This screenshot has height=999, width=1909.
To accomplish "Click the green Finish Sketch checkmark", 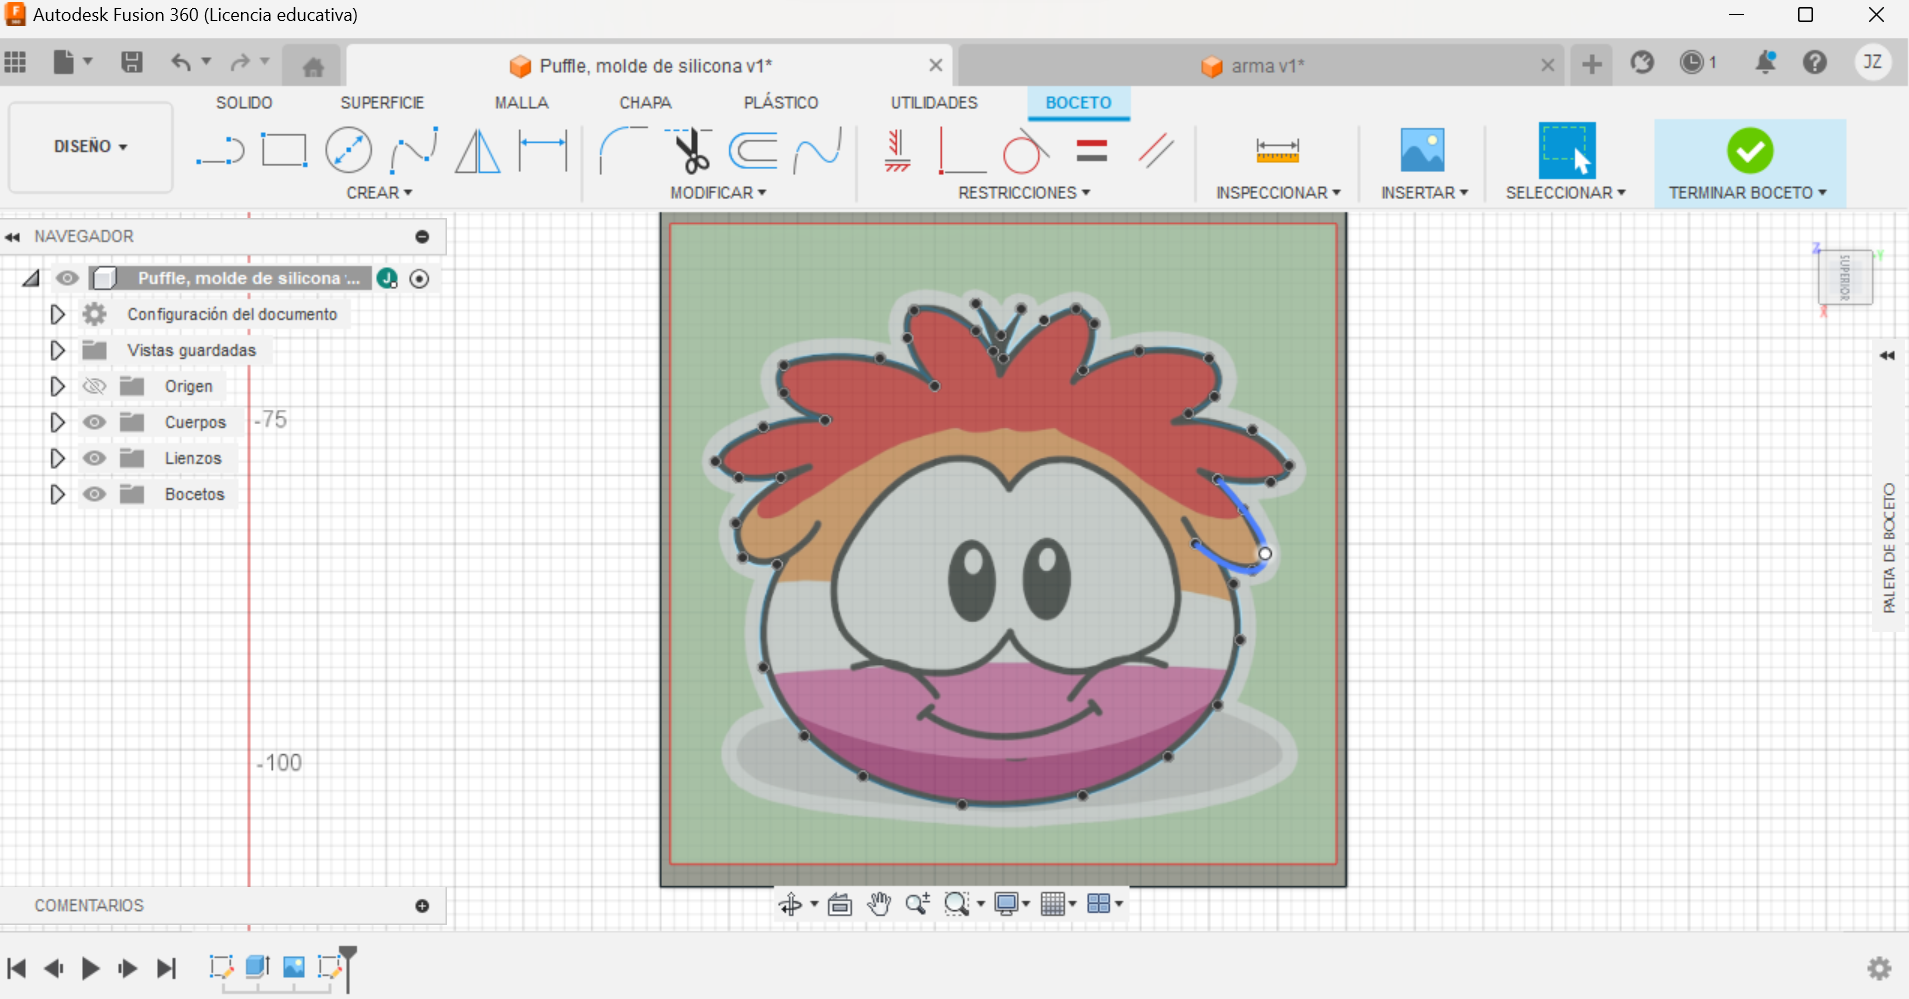I will [x=1750, y=151].
